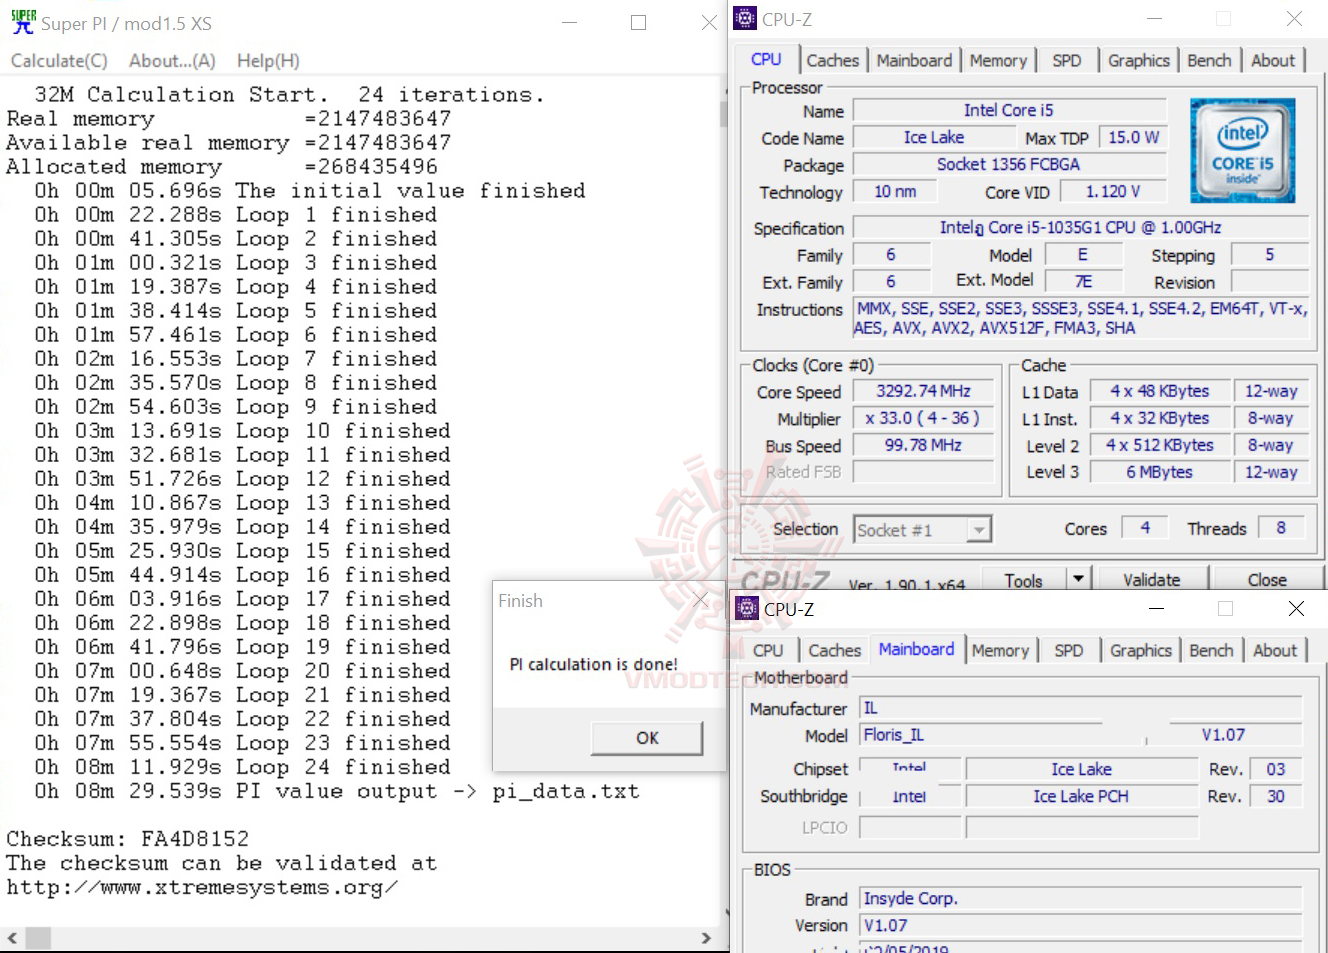
Task: Open the Help(H) menu
Action: coord(268,61)
